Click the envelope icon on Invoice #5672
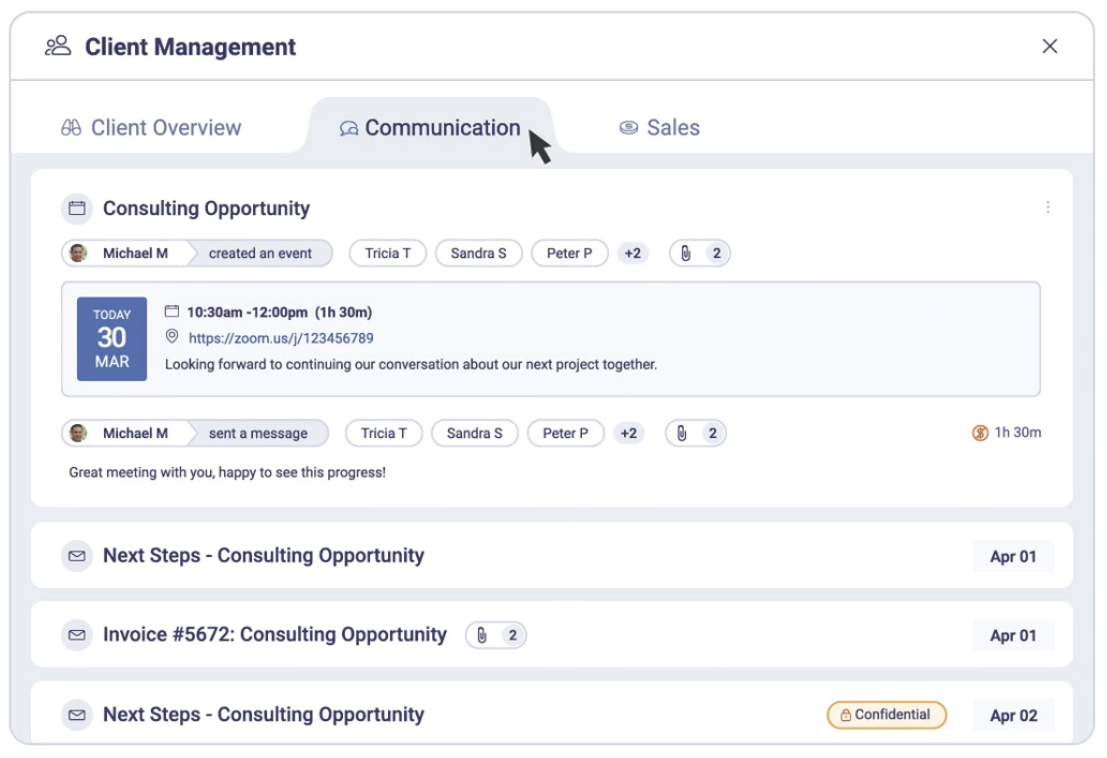 tap(76, 635)
